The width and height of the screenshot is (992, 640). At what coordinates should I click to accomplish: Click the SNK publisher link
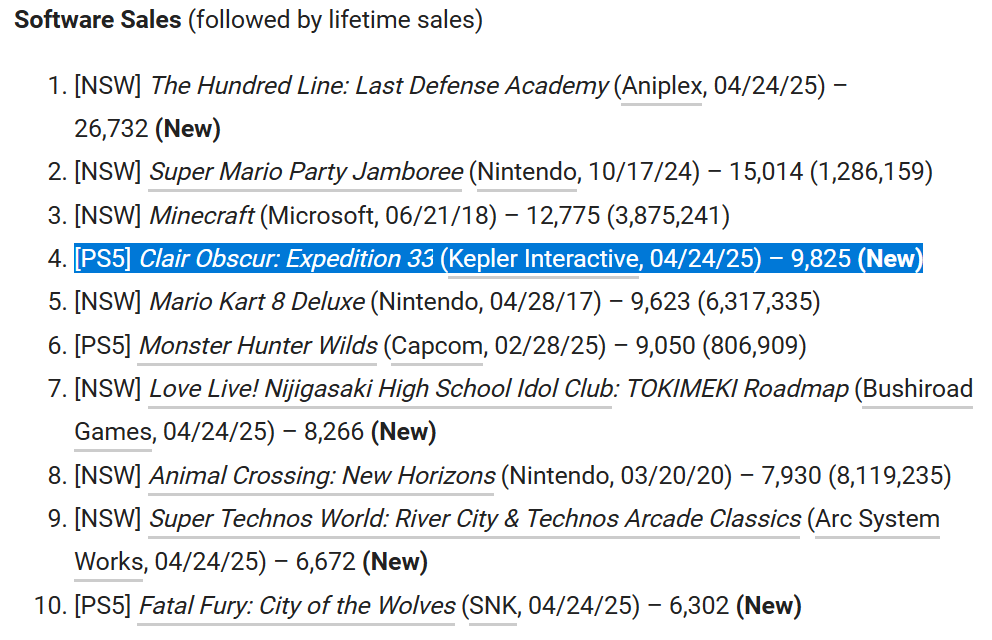[493, 605]
